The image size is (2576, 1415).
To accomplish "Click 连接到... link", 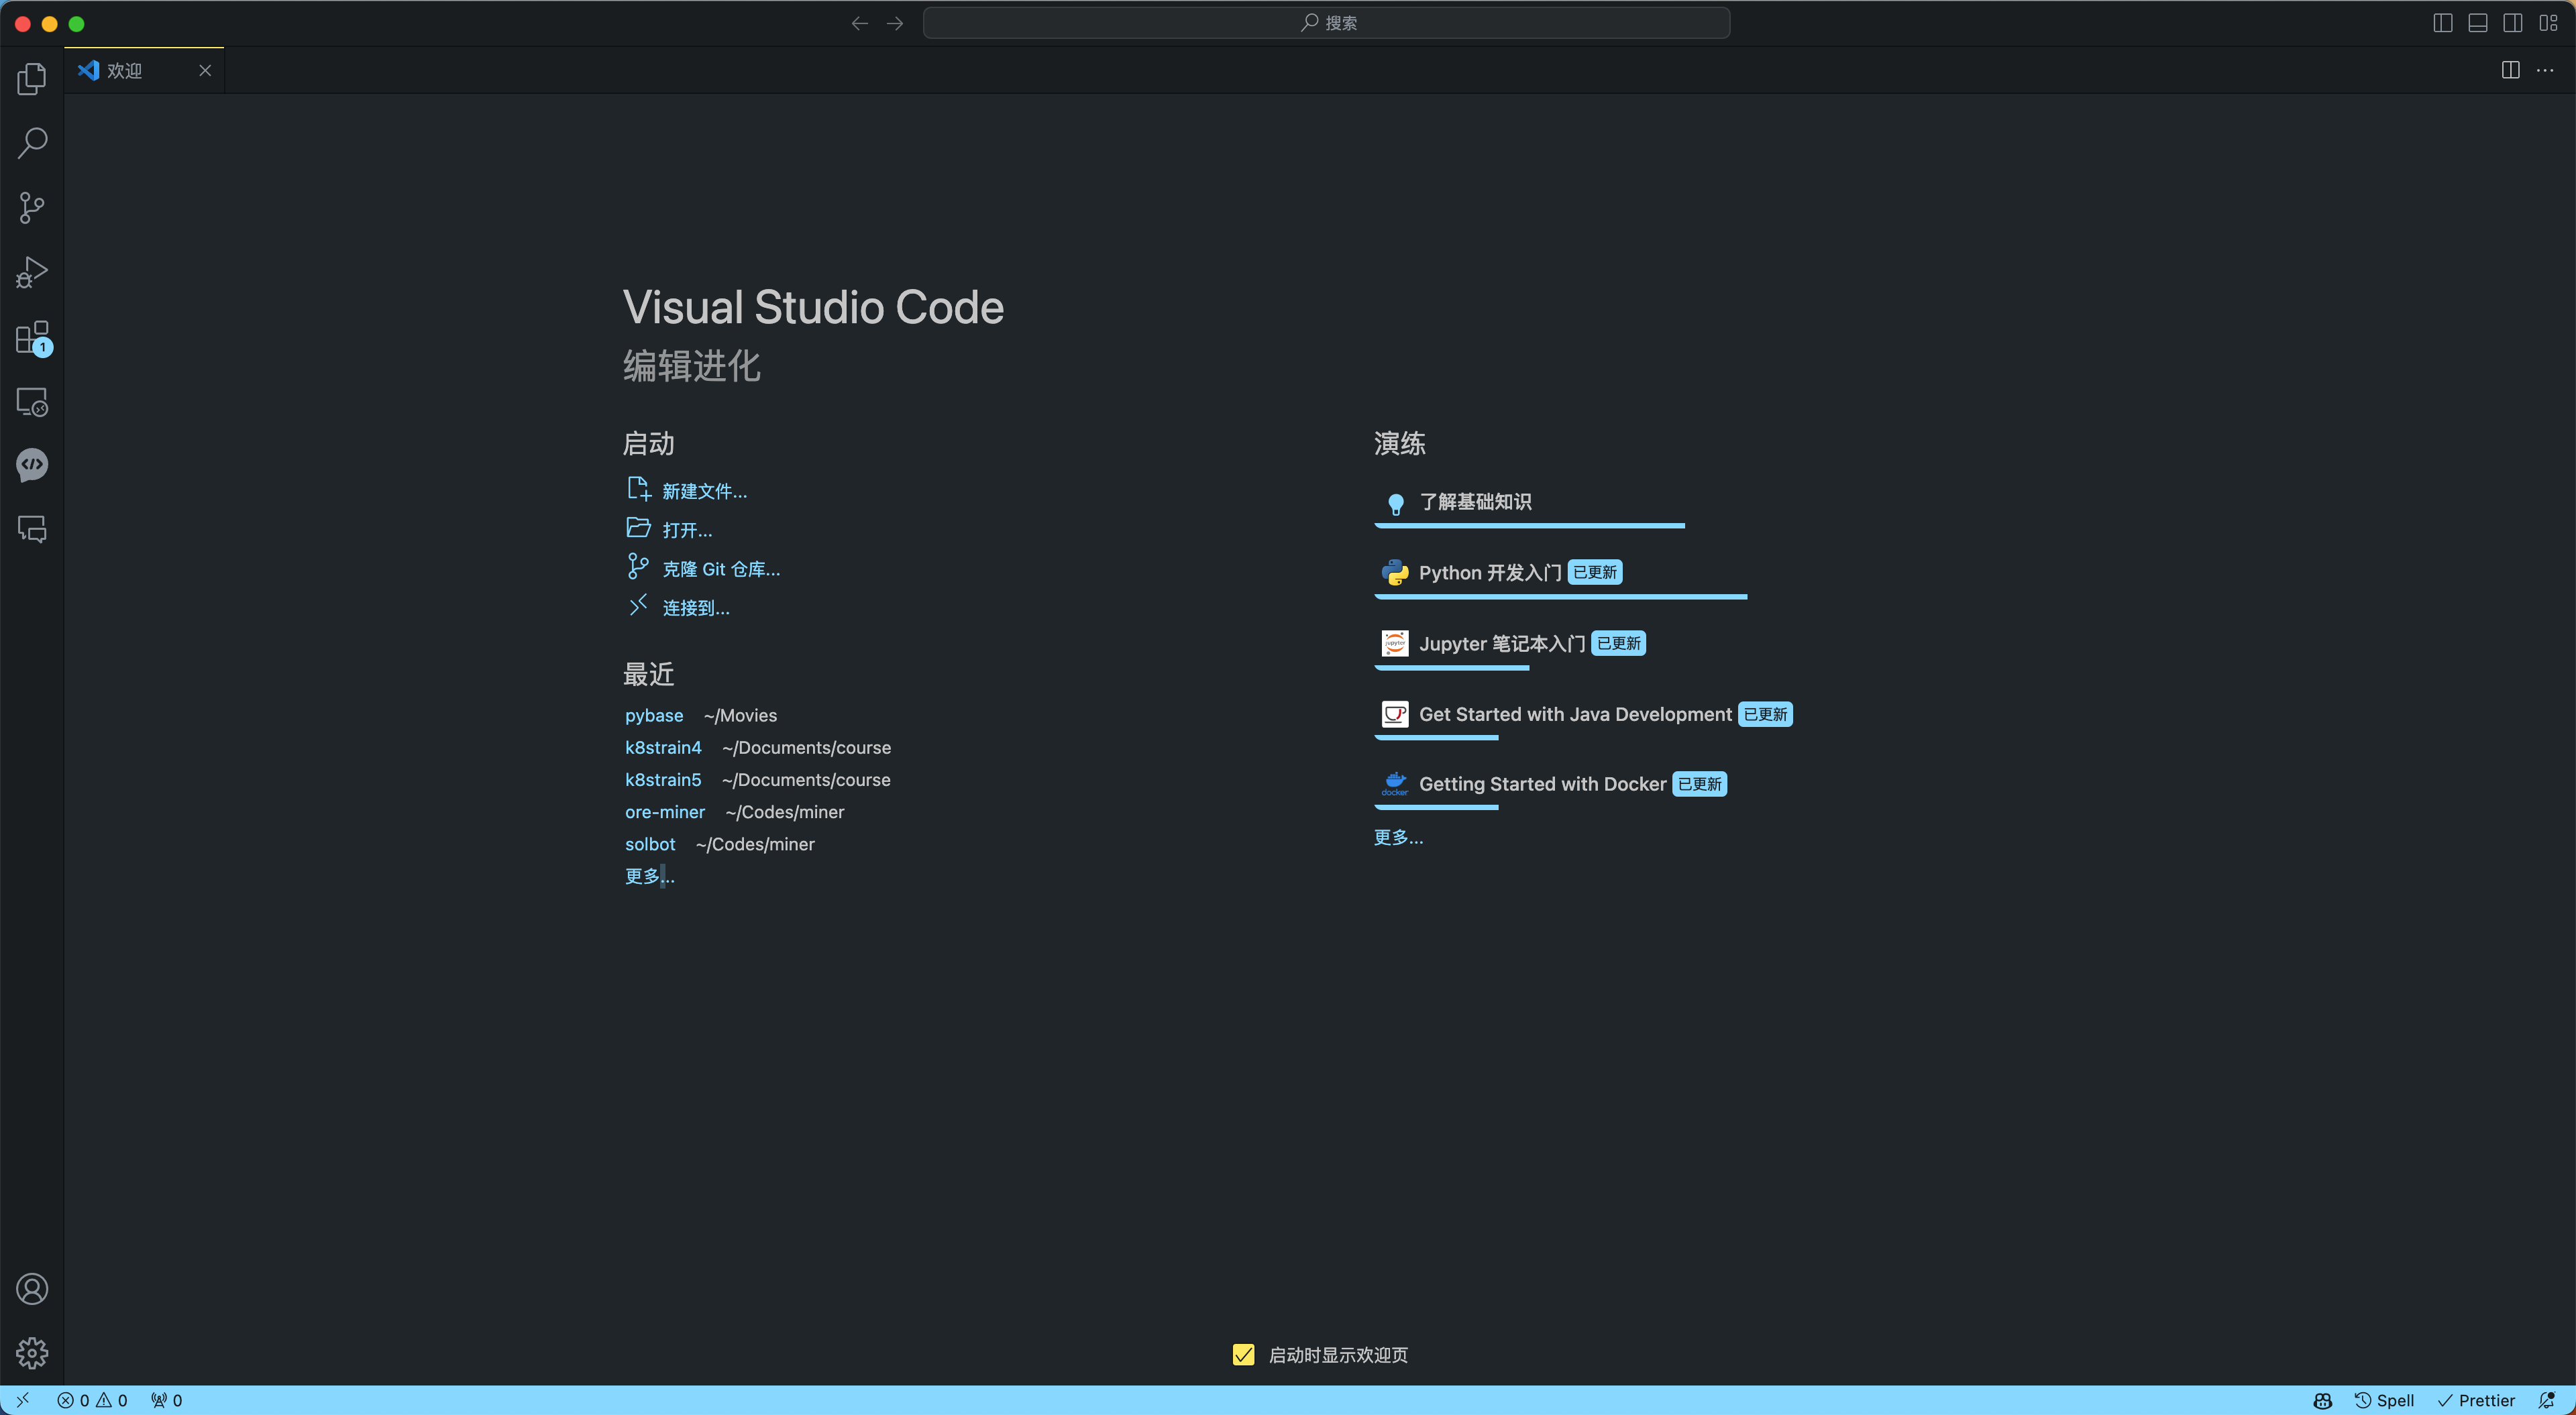I will click(x=696, y=608).
